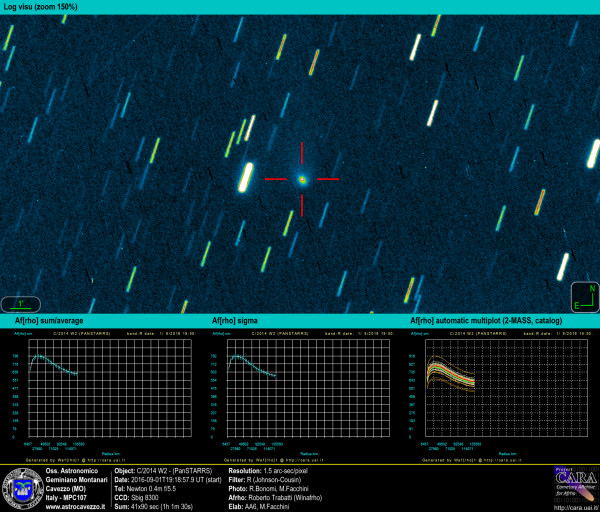
Task: Select the Af[rho] sum/average plot
Action: point(100,391)
